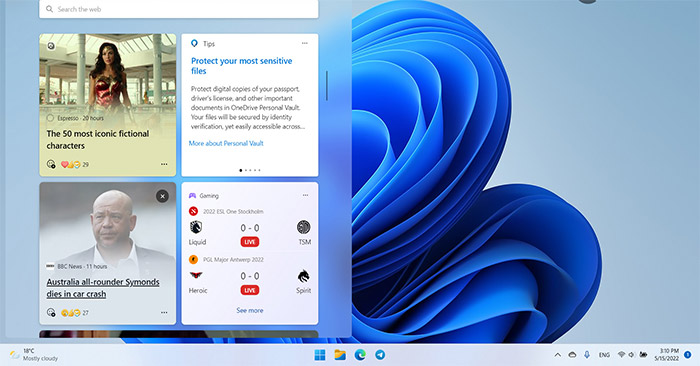The height and width of the screenshot is (366, 700).
Task: Click the reaction count 29 emojis
Action: coord(75,164)
